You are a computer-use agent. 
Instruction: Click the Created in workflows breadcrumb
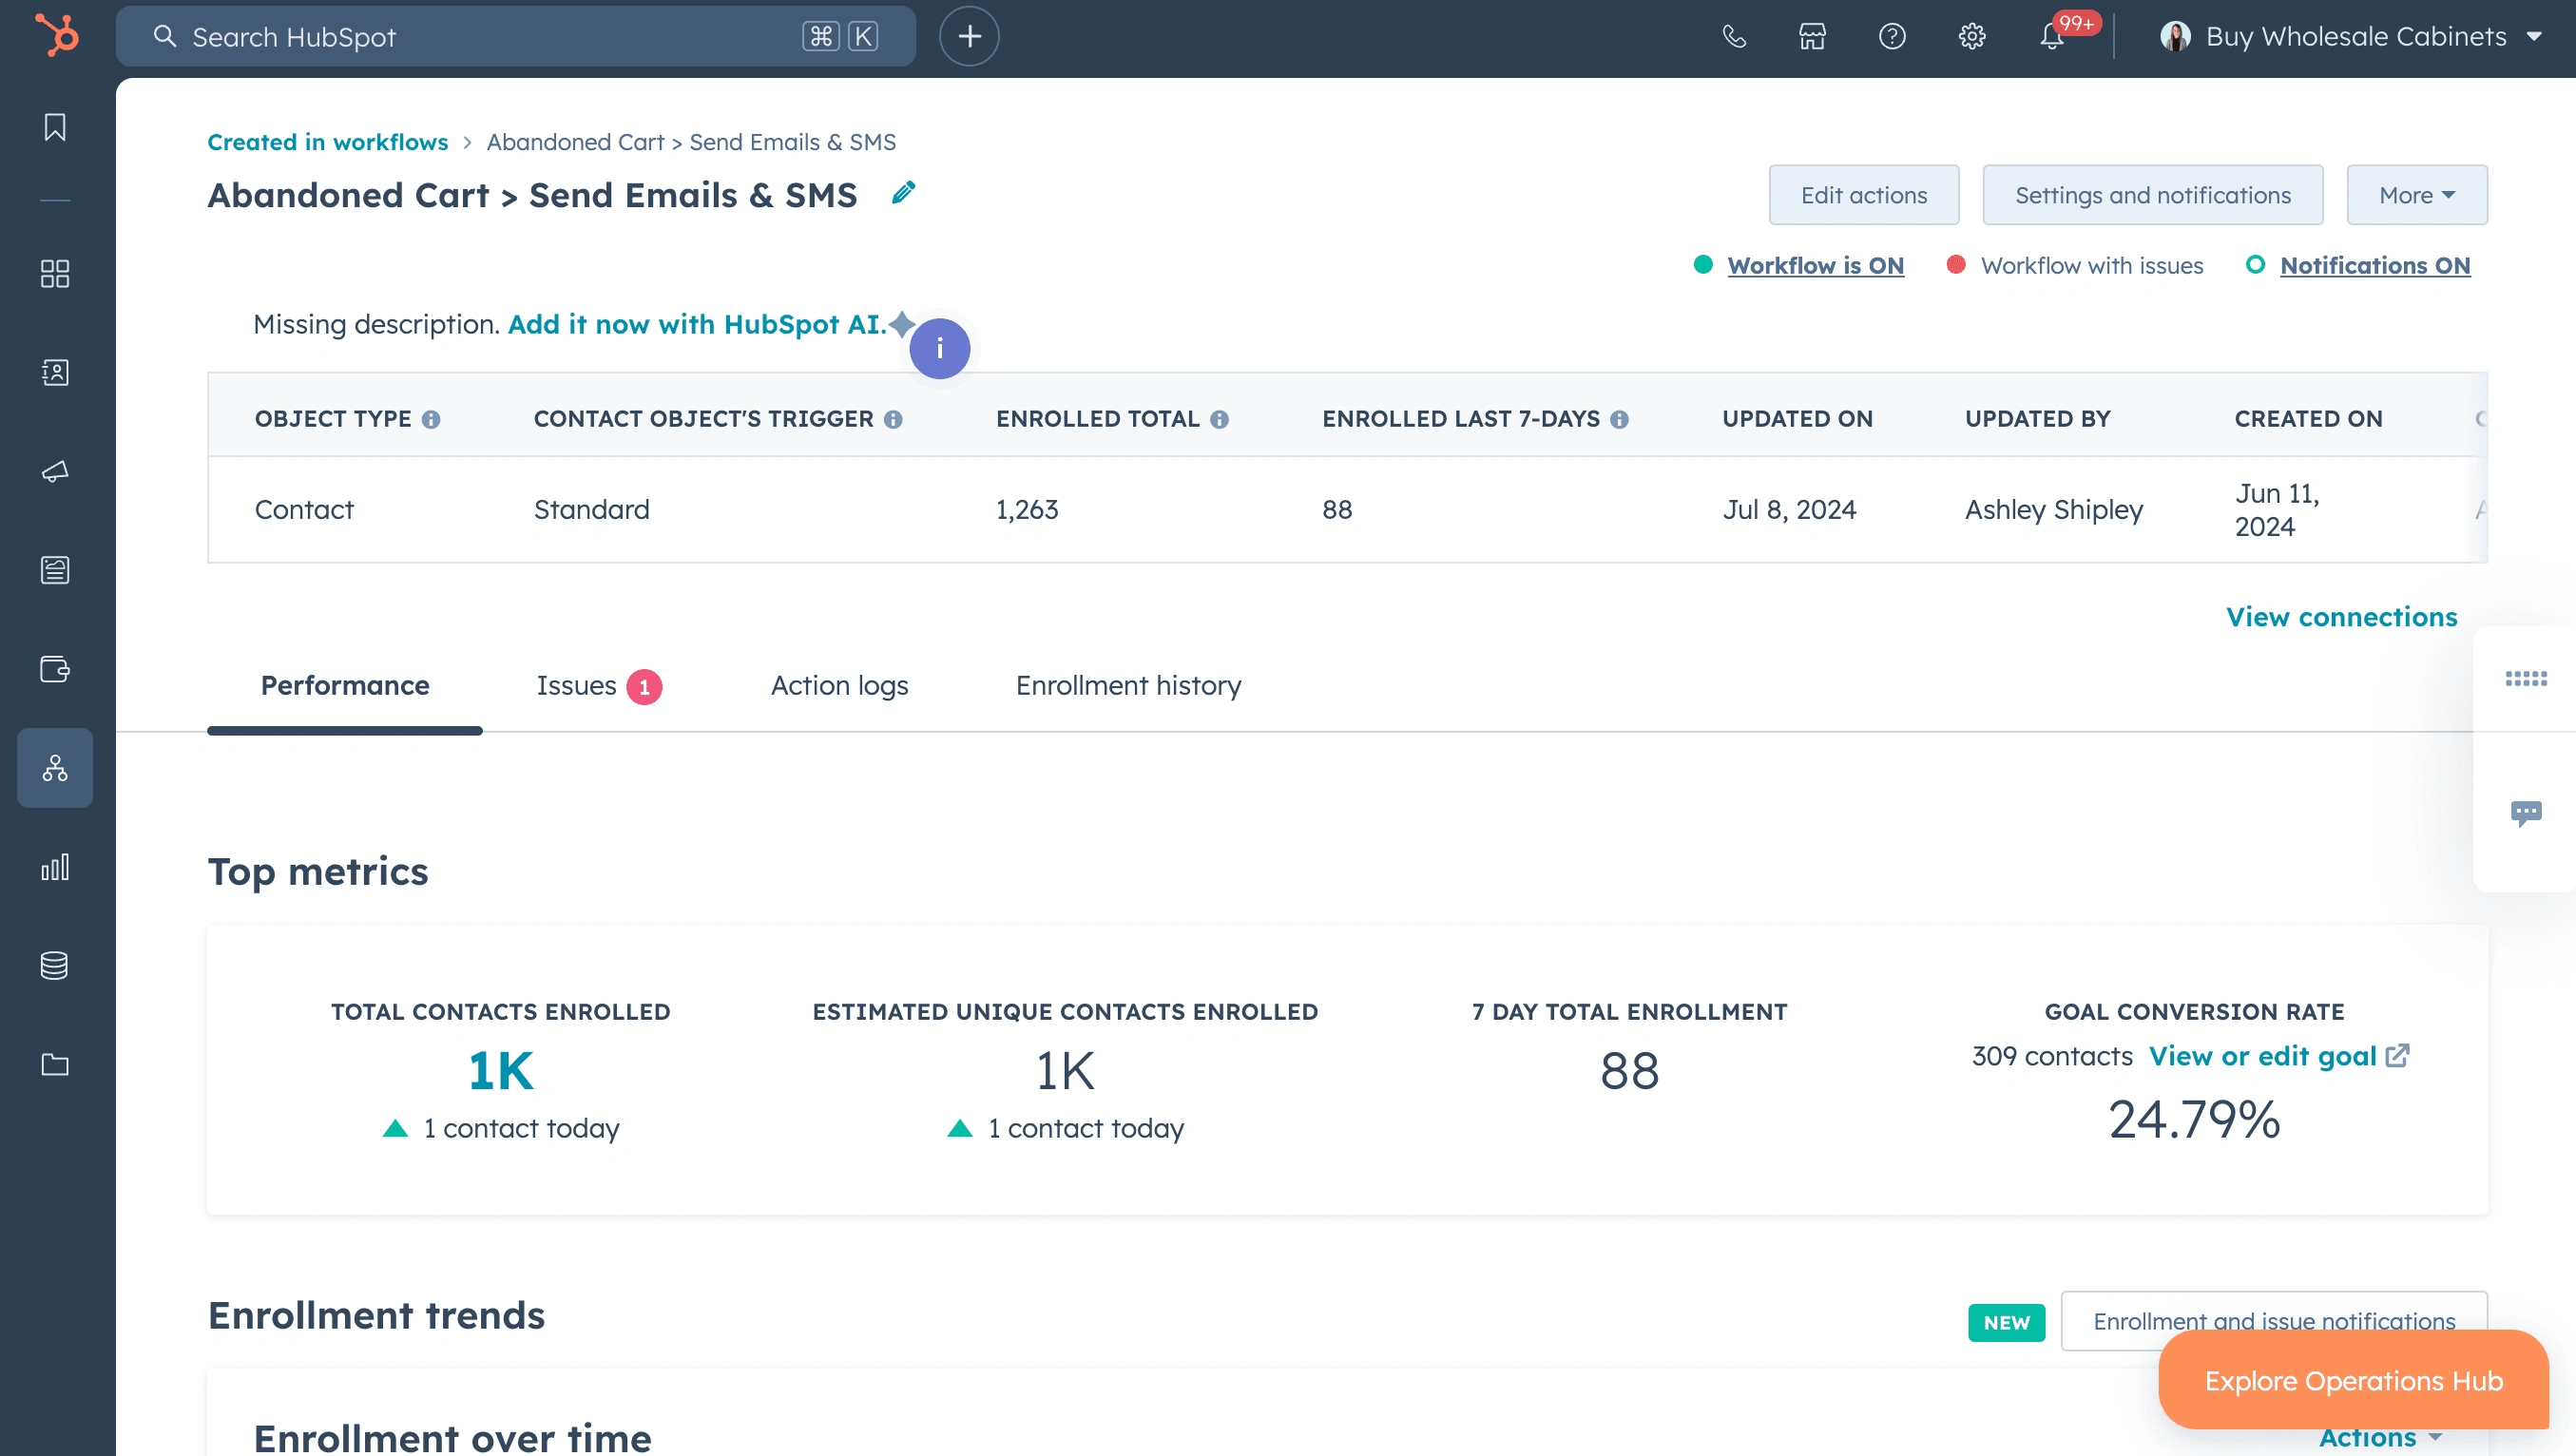click(x=327, y=142)
